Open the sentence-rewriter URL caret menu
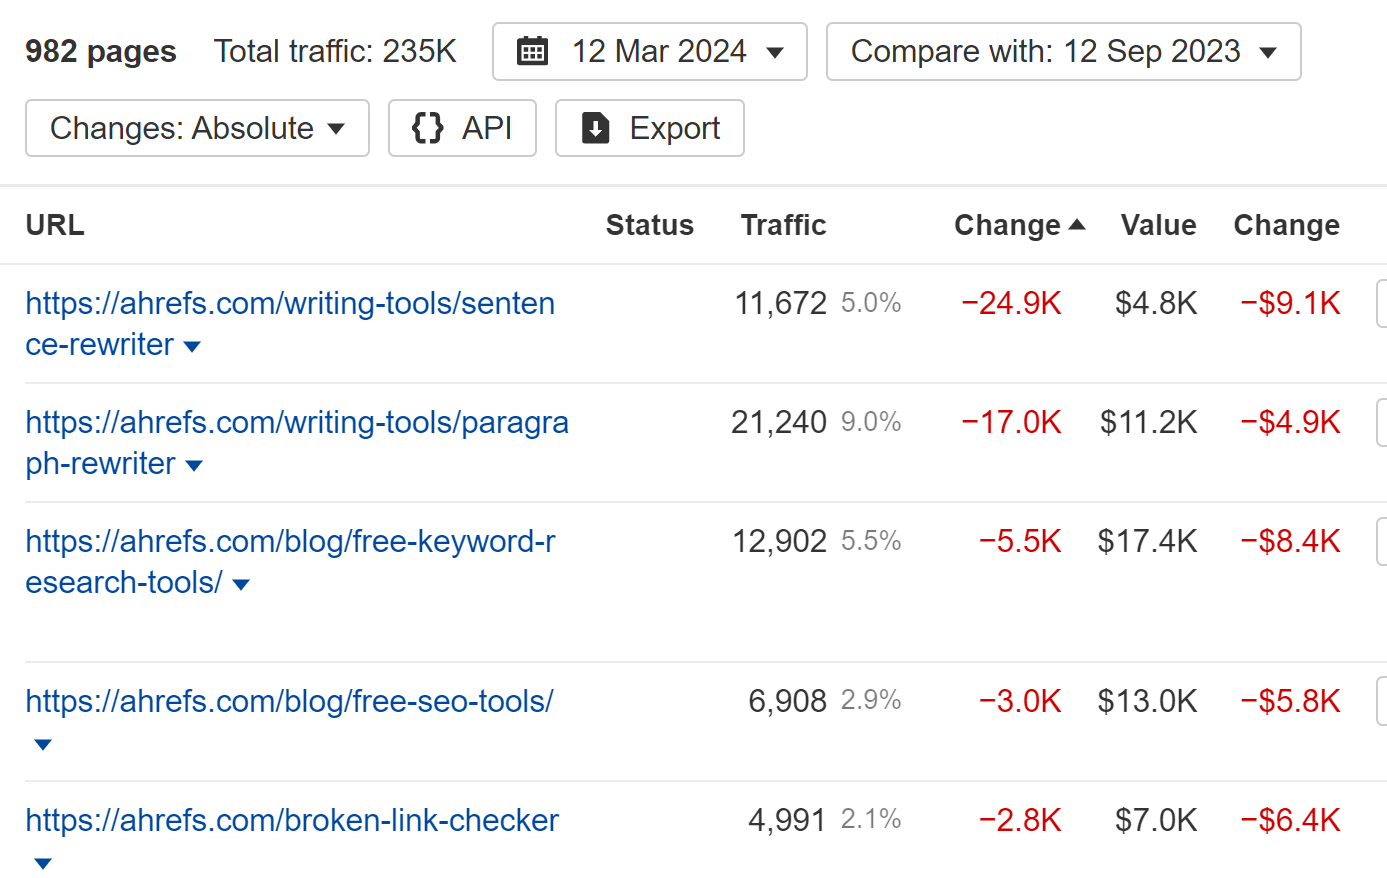 point(191,347)
